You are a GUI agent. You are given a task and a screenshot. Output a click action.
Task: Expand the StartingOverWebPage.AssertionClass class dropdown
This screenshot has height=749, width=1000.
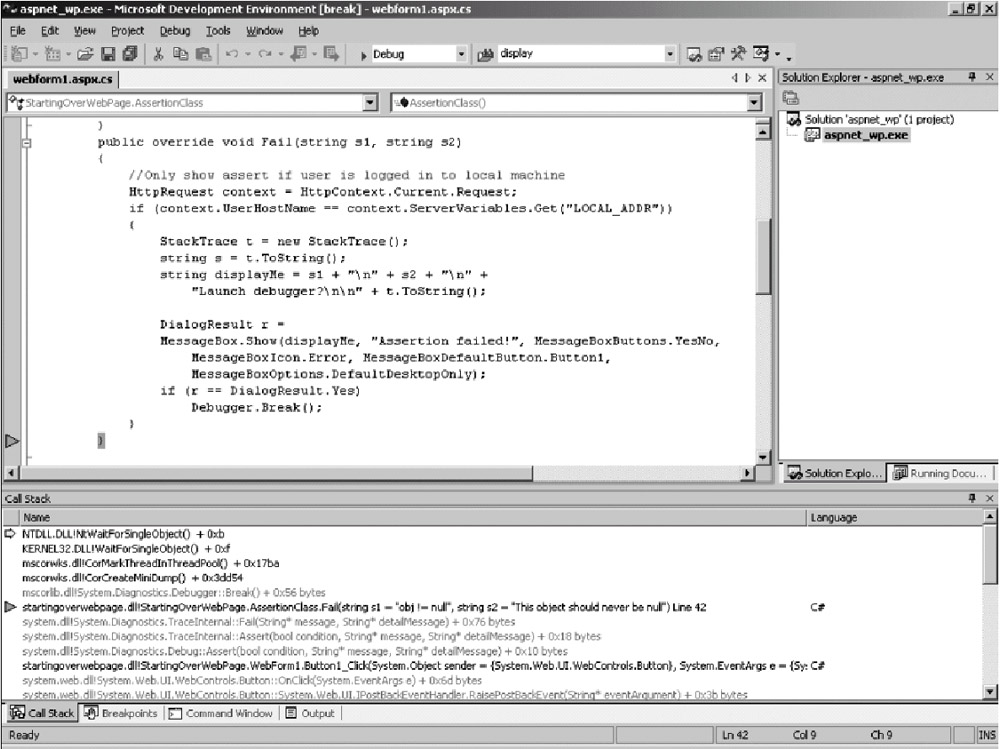coord(370,102)
